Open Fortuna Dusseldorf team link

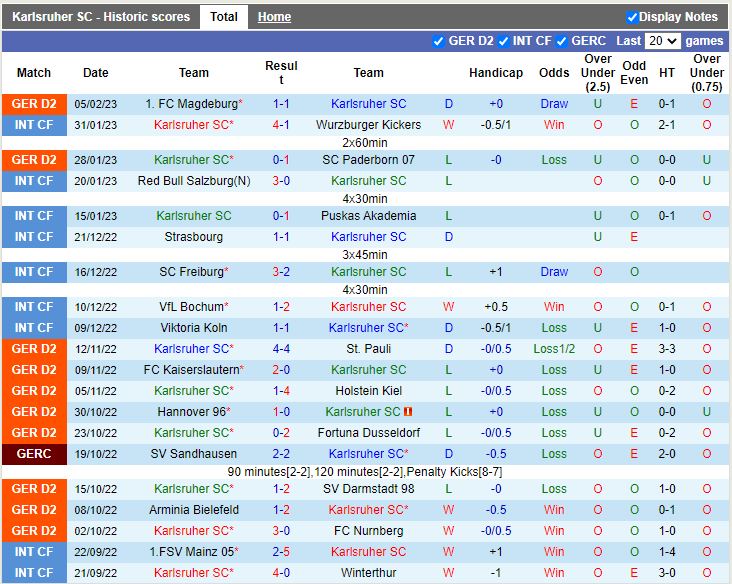(368, 433)
